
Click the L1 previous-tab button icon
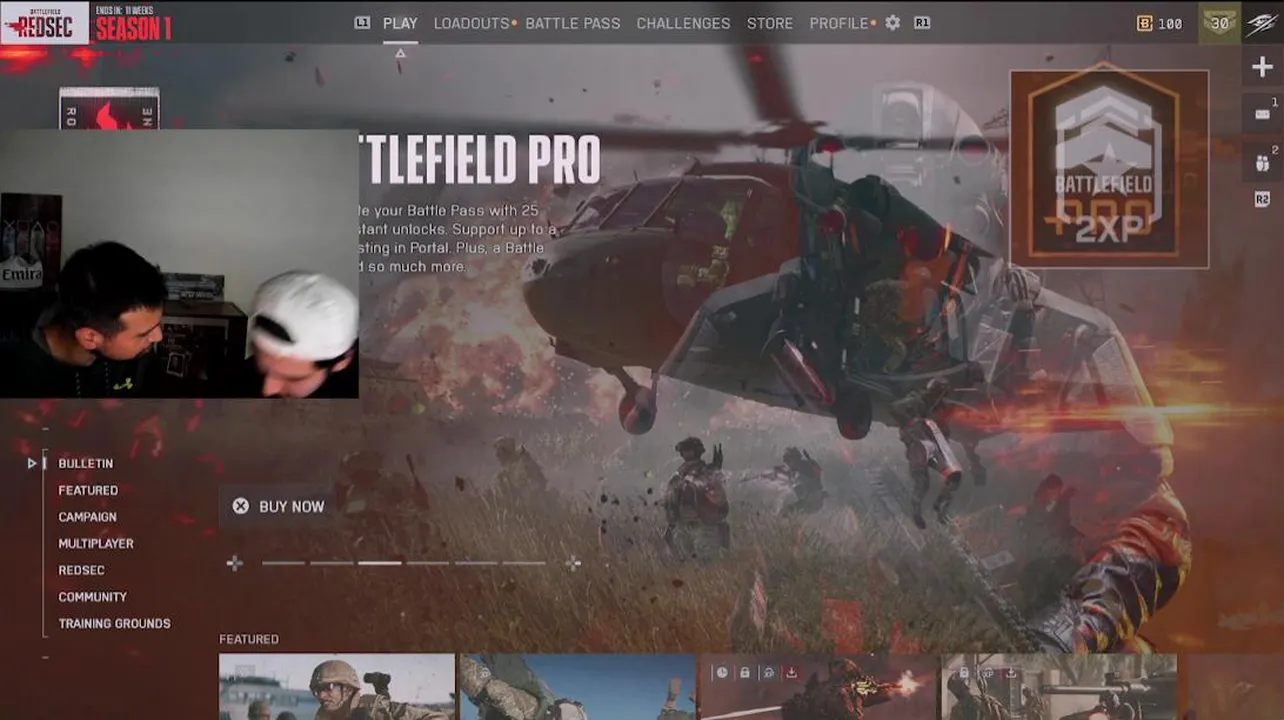(362, 22)
